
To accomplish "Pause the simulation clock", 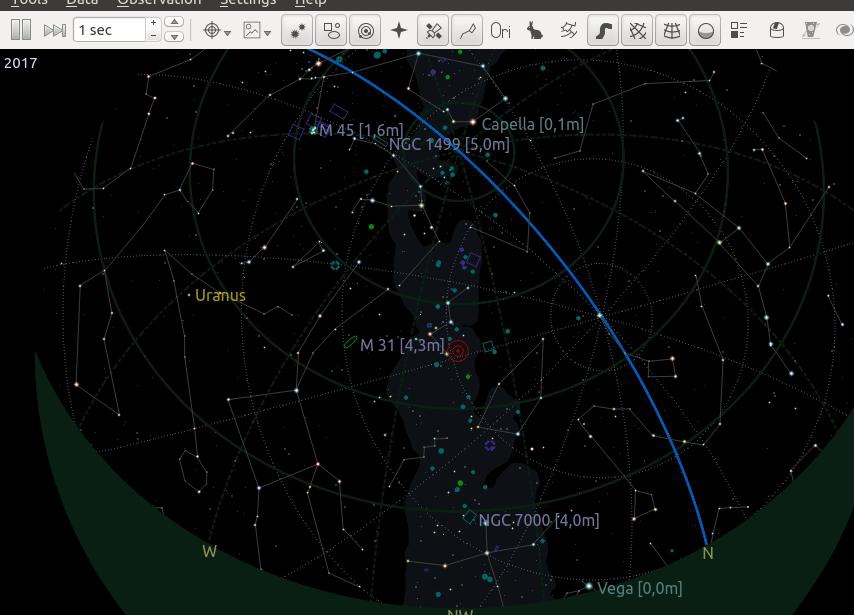I will click(21, 30).
